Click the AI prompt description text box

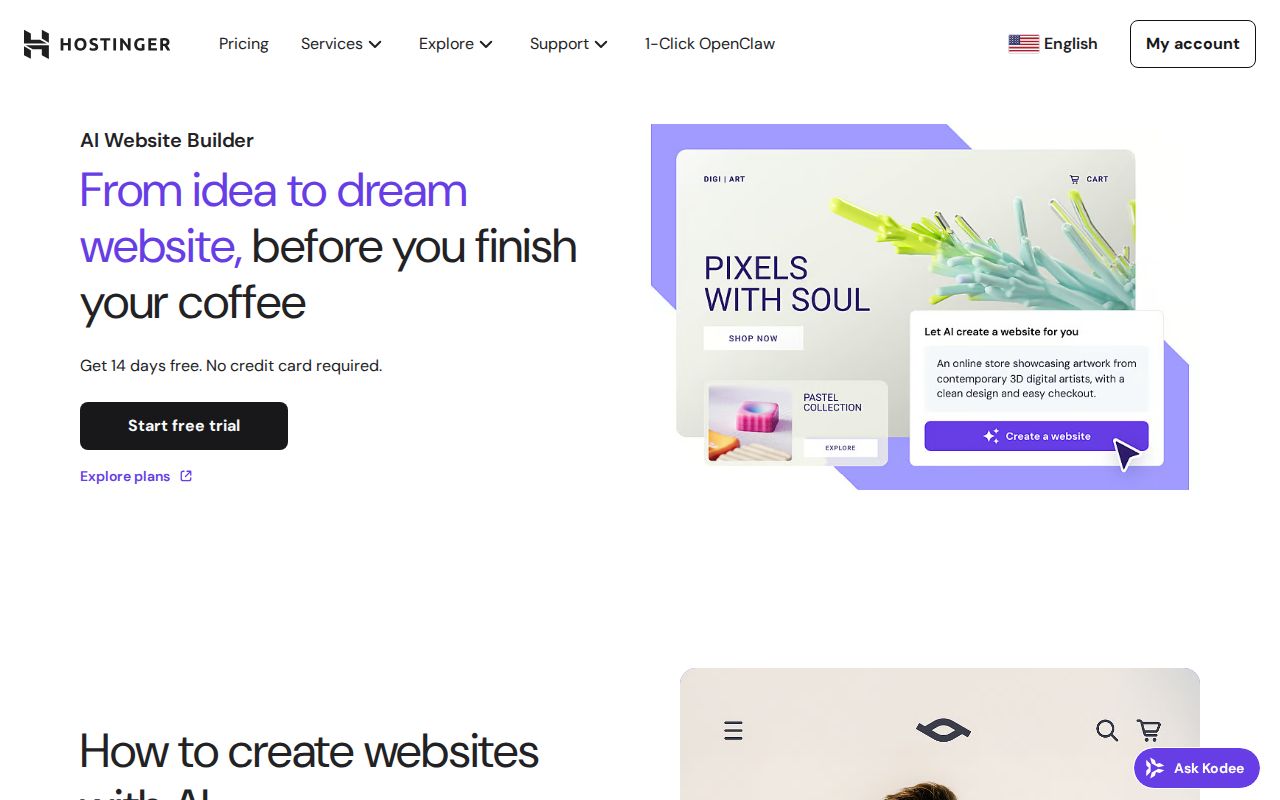pyautogui.click(x=1036, y=379)
